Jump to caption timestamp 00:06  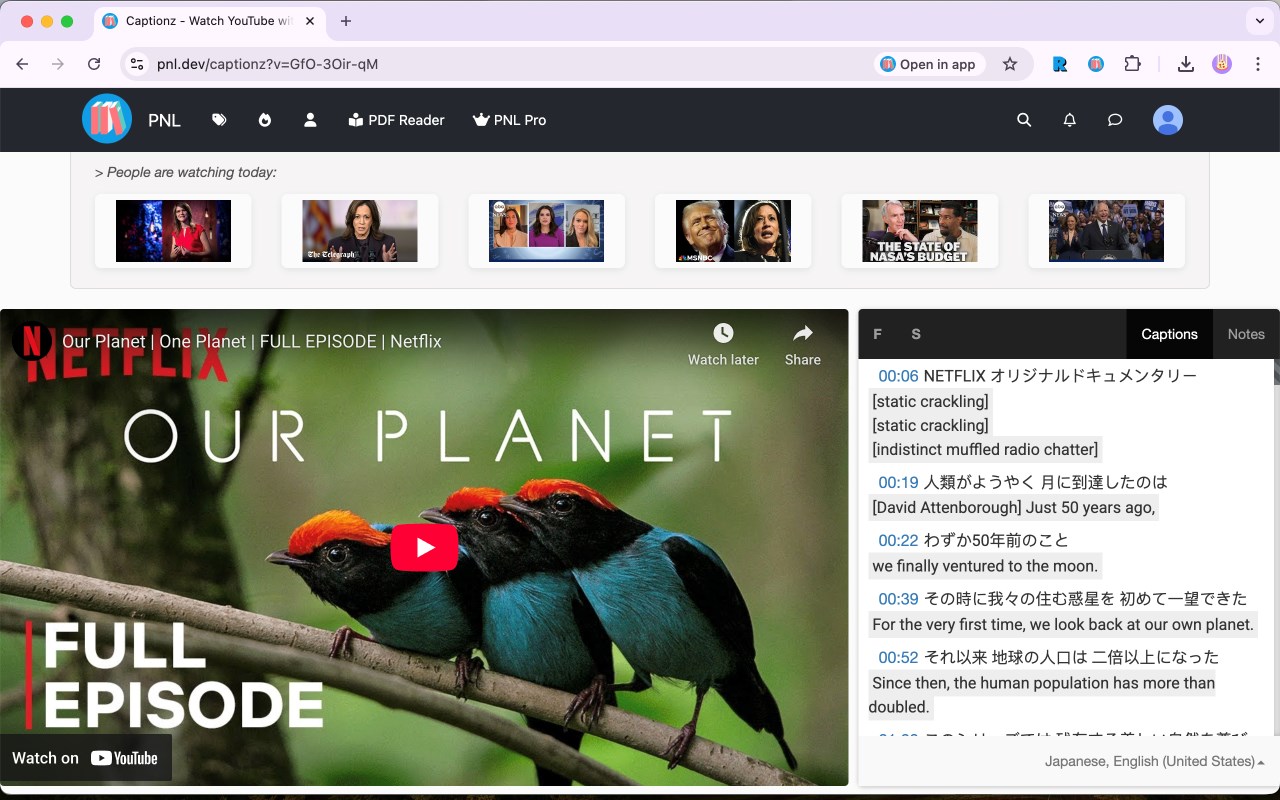[x=898, y=376]
